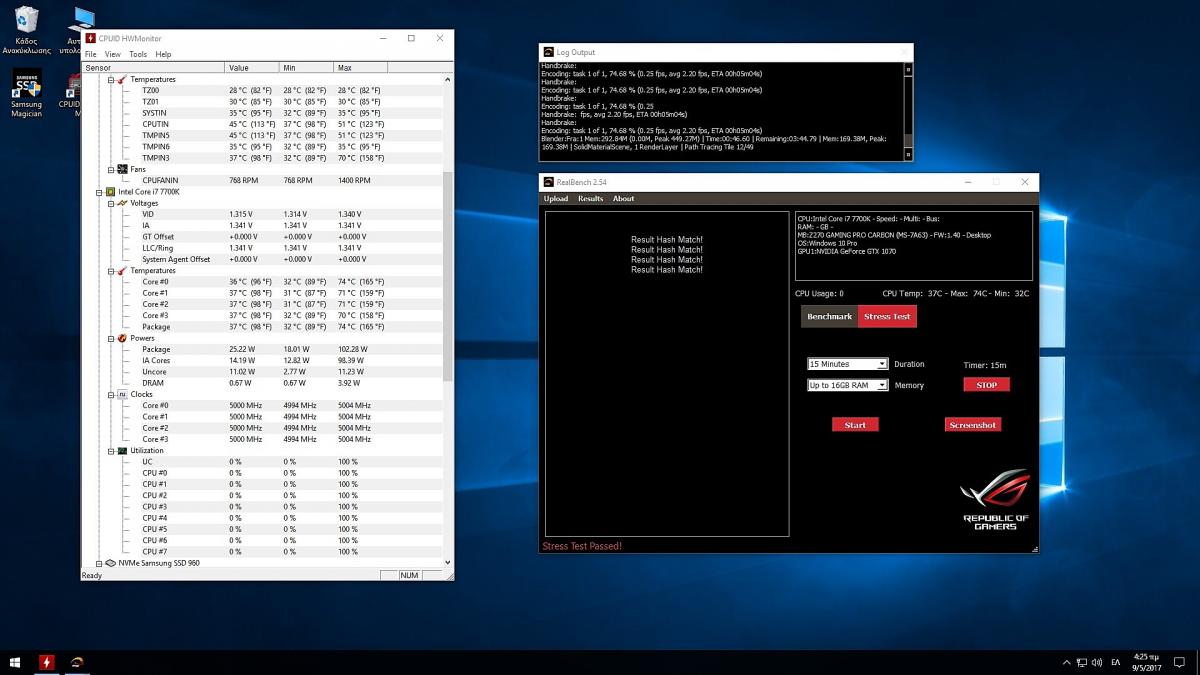The image size is (1200, 675).
Task: Open HWMonitor File menu
Action: pos(91,54)
